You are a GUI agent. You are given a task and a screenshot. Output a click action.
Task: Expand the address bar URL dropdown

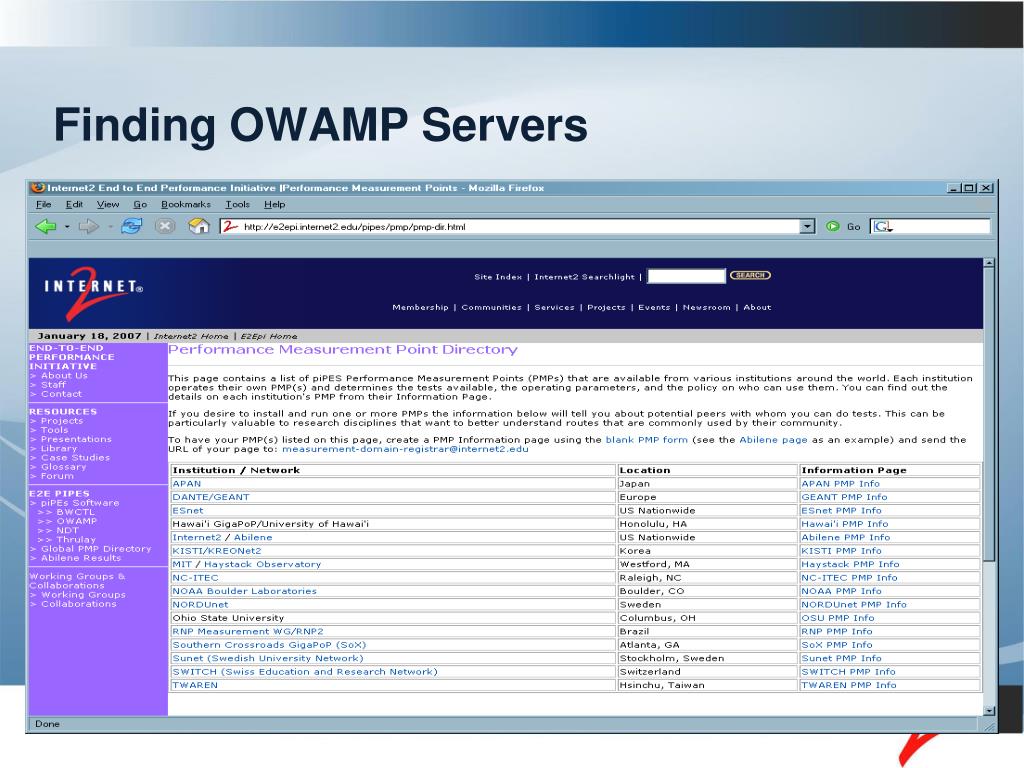click(808, 227)
